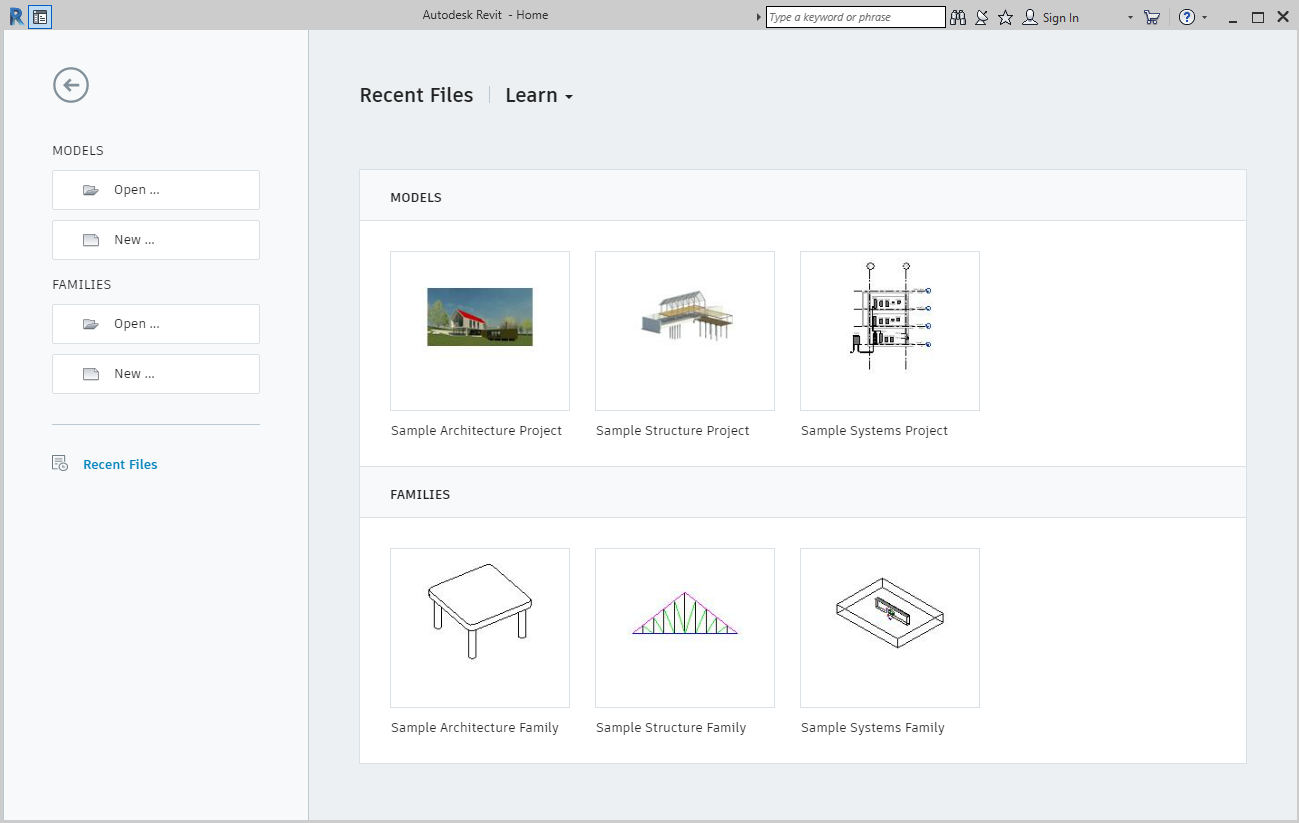Open the Communication Center satellite icon
The image size is (1299, 823).
pyautogui.click(x=982, y=17)
